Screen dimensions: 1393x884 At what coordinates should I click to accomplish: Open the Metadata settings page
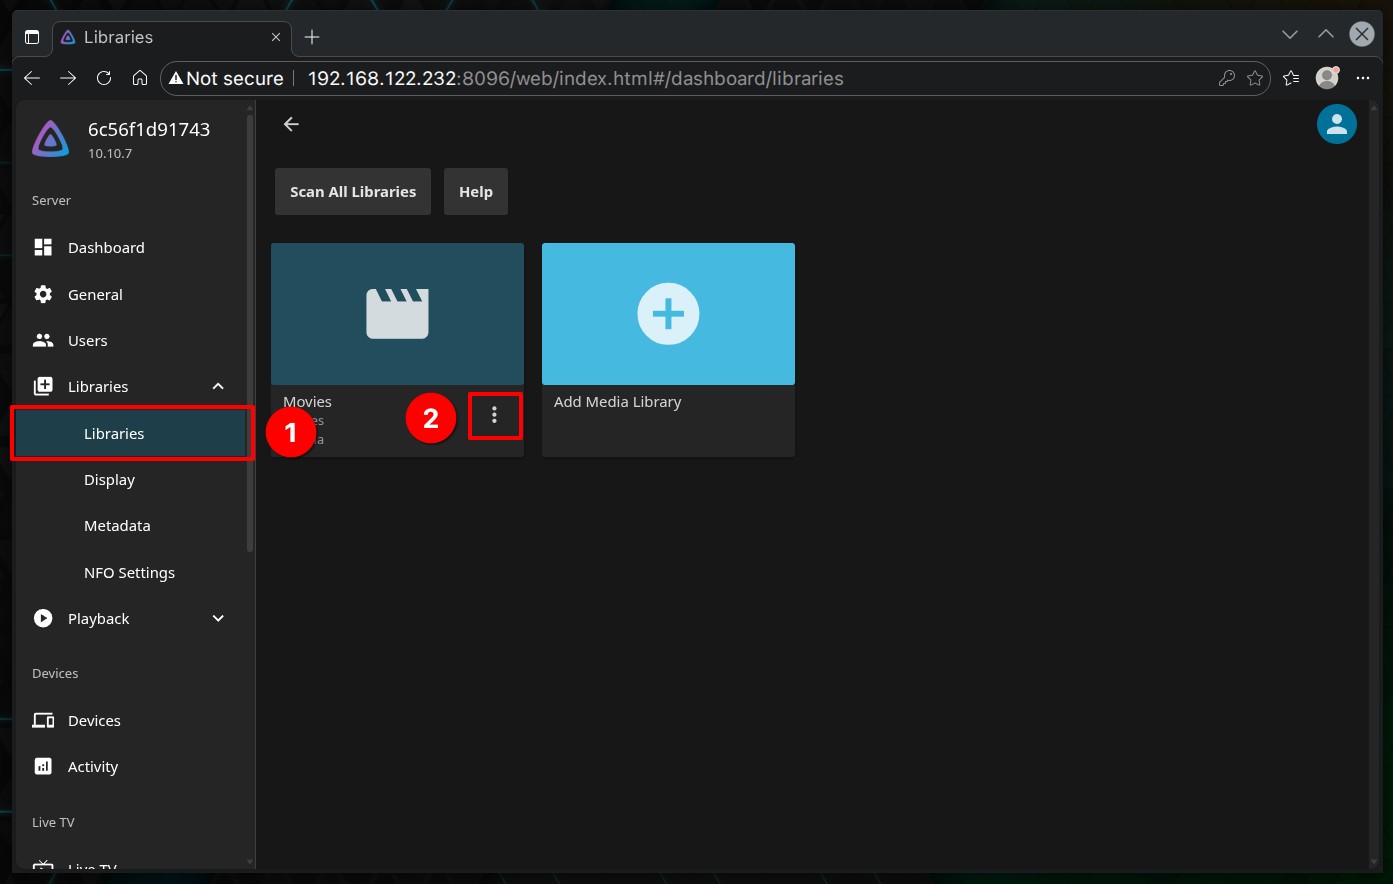coord(117,526)
